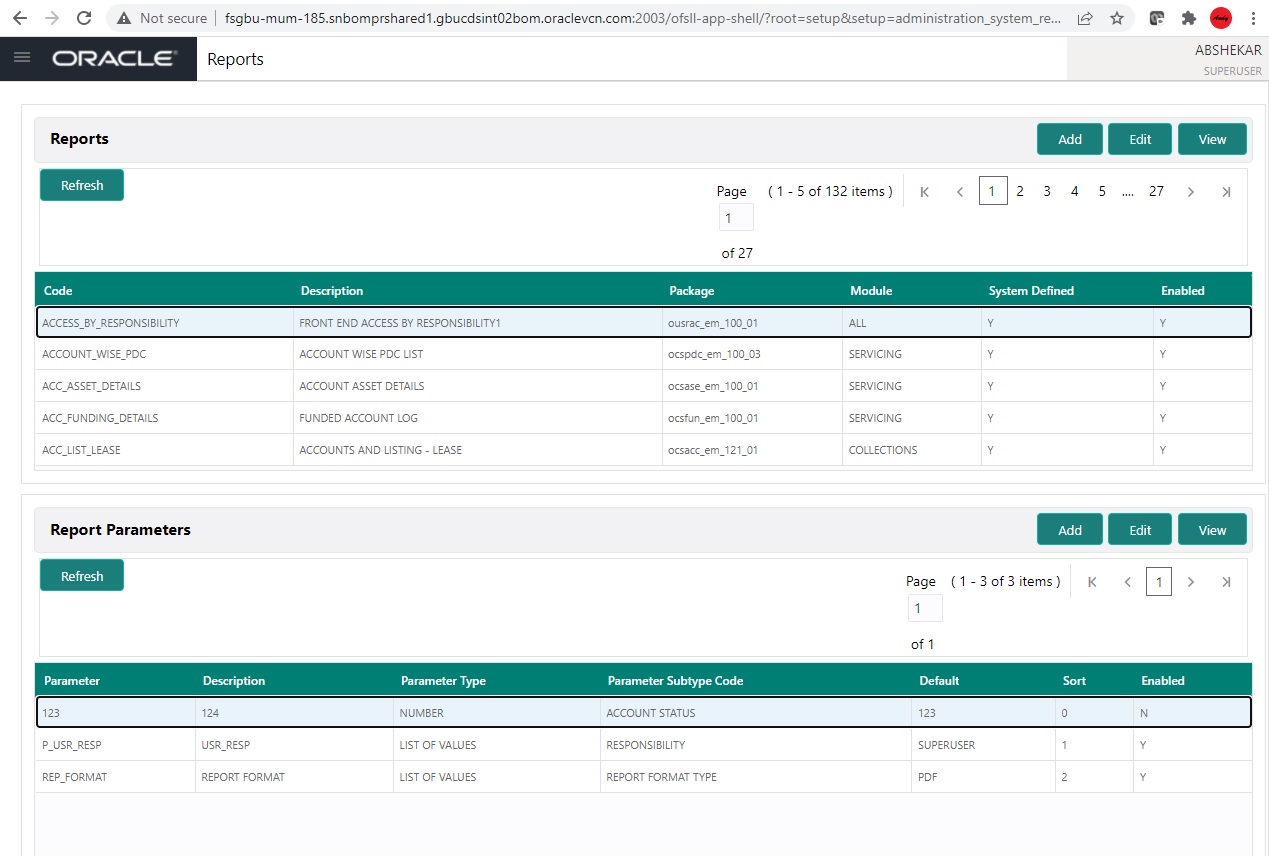The width and height of the screenshot is (1269, 856).
Task: Click Parameter Subtype Code column header
Action: pyautogui.click(x=675, y=681)
